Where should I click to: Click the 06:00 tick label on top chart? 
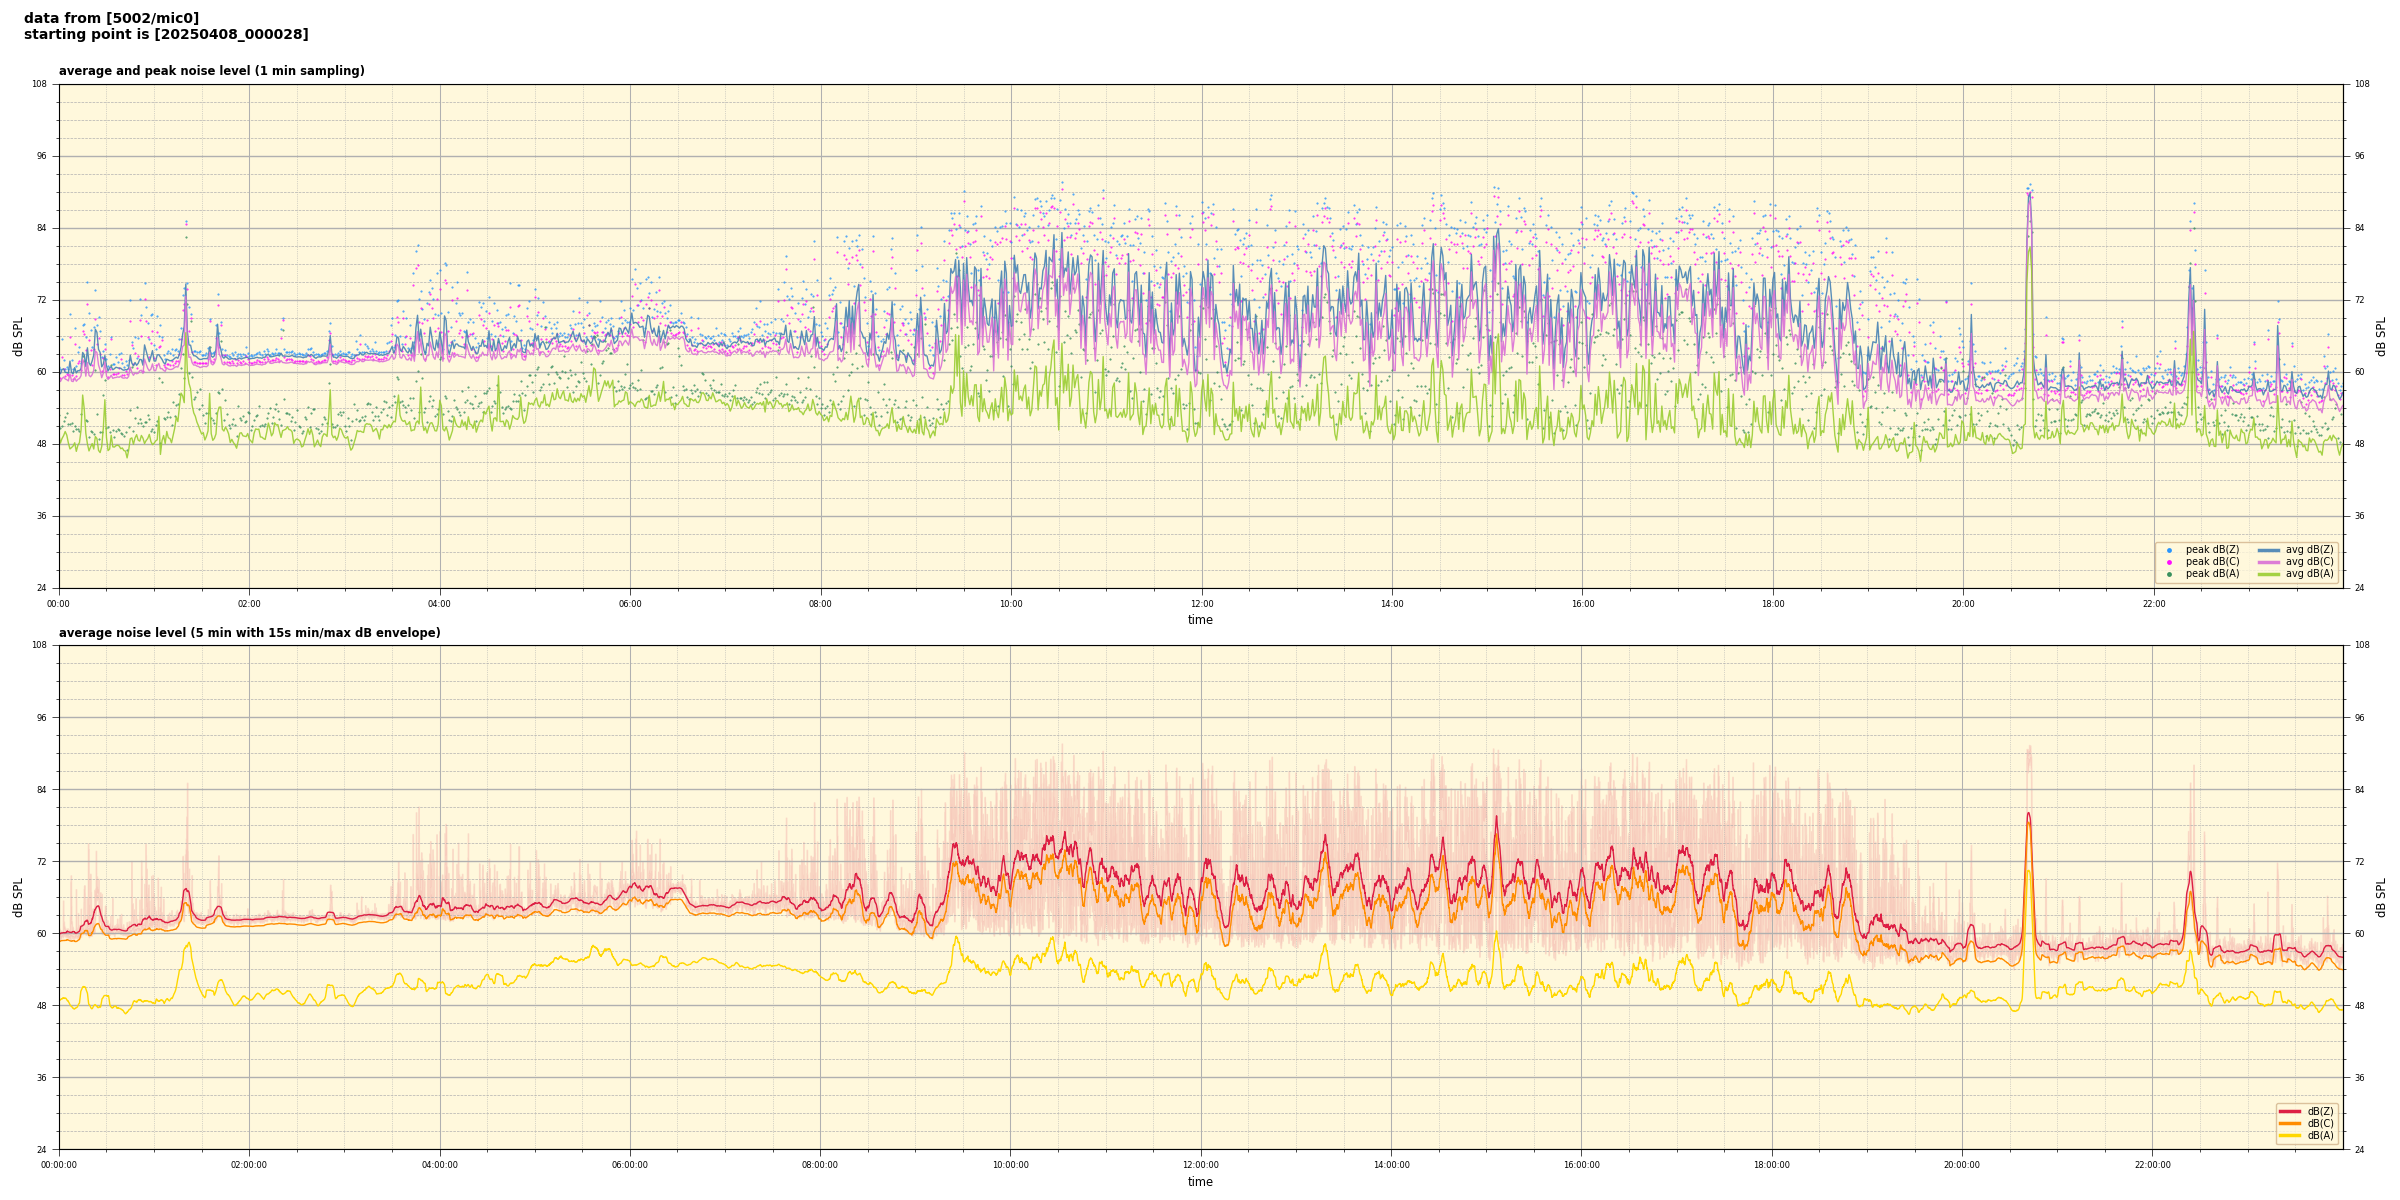pyautogui.click(x=630, y=604)
